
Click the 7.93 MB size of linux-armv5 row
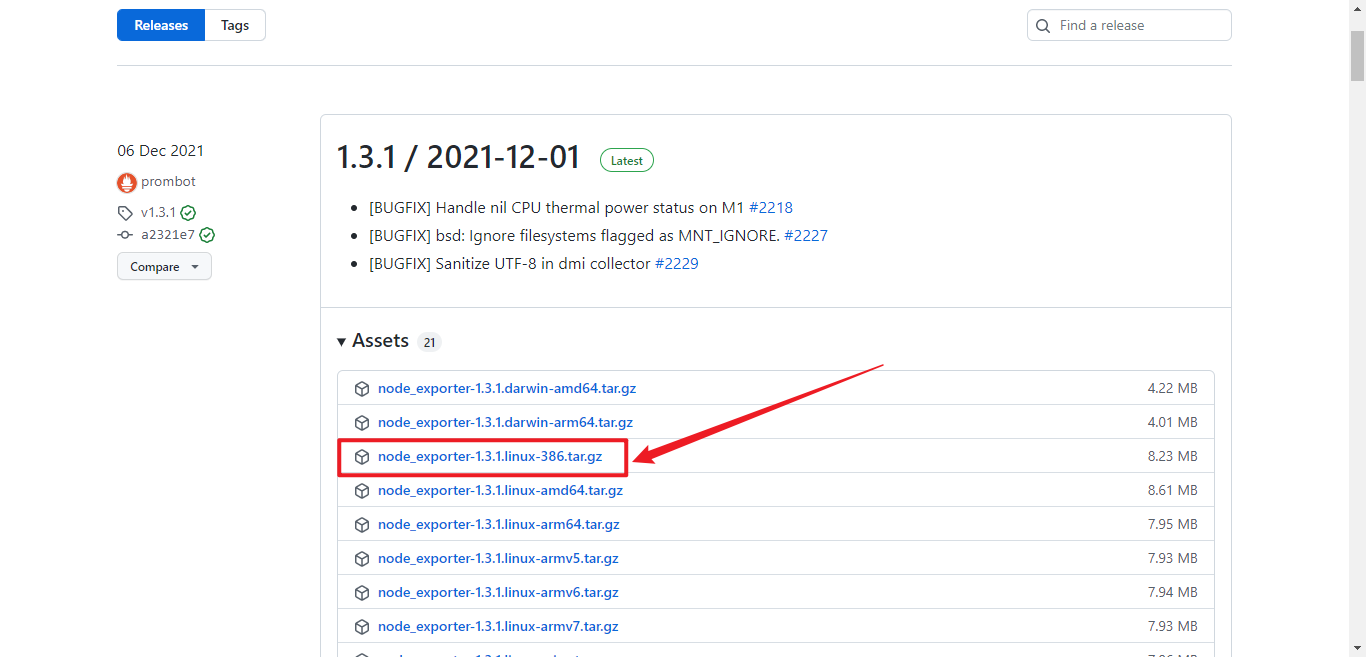[1172, 558]
